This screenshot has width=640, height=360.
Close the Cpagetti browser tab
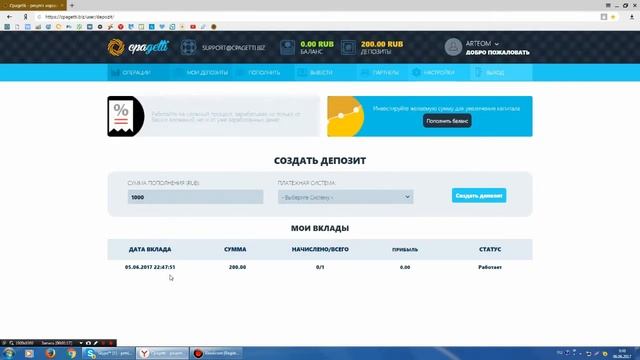click(62, 5)
